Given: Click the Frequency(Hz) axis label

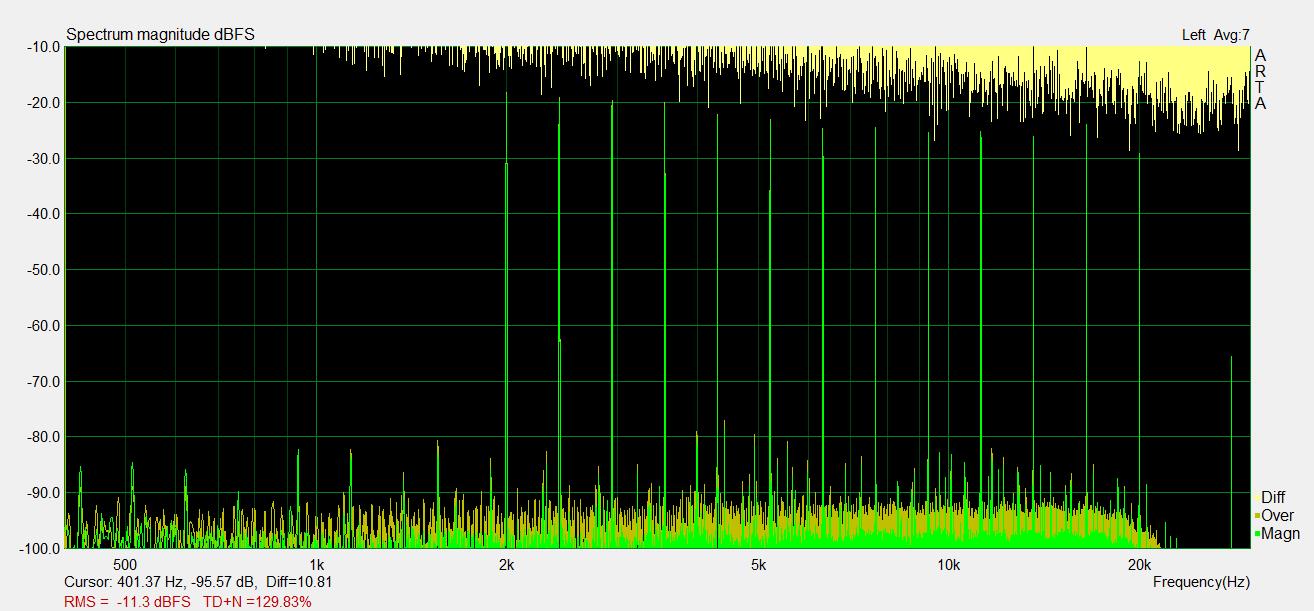Looking at the screenshot, I should [1201, 582].
